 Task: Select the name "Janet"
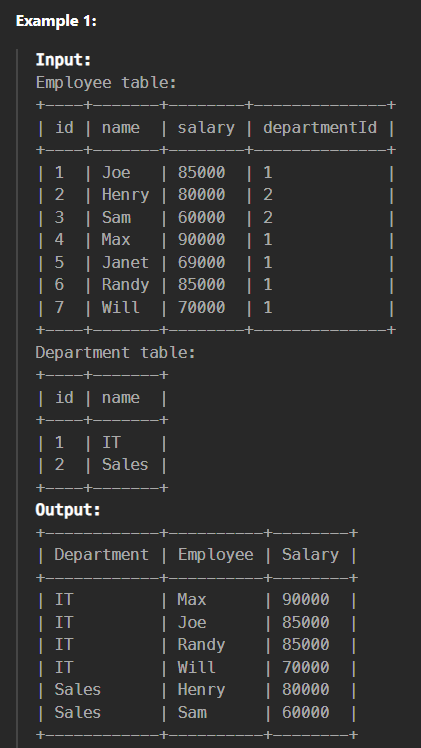tap(125, 262)
